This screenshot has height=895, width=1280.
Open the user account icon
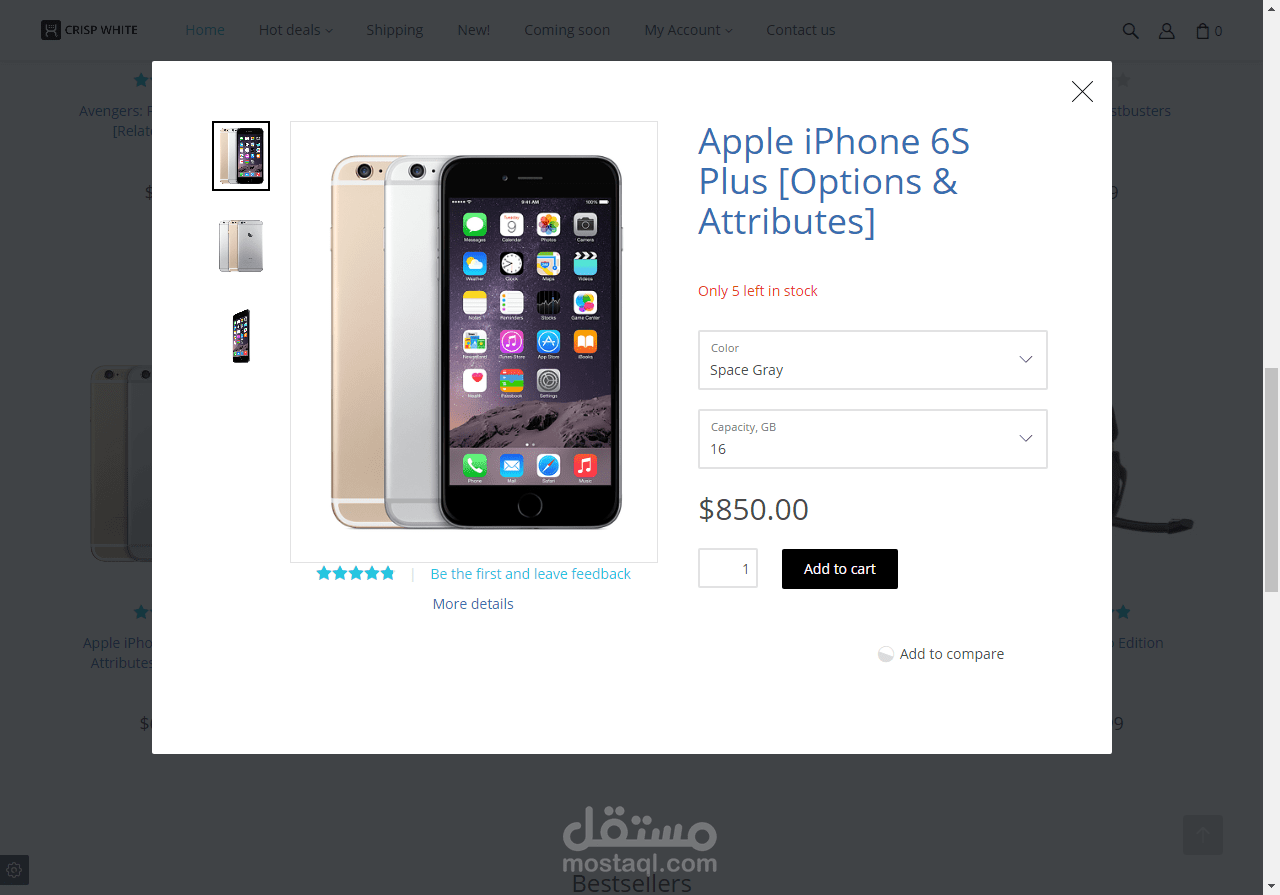pyautogui.click(x=1166, y=31)
